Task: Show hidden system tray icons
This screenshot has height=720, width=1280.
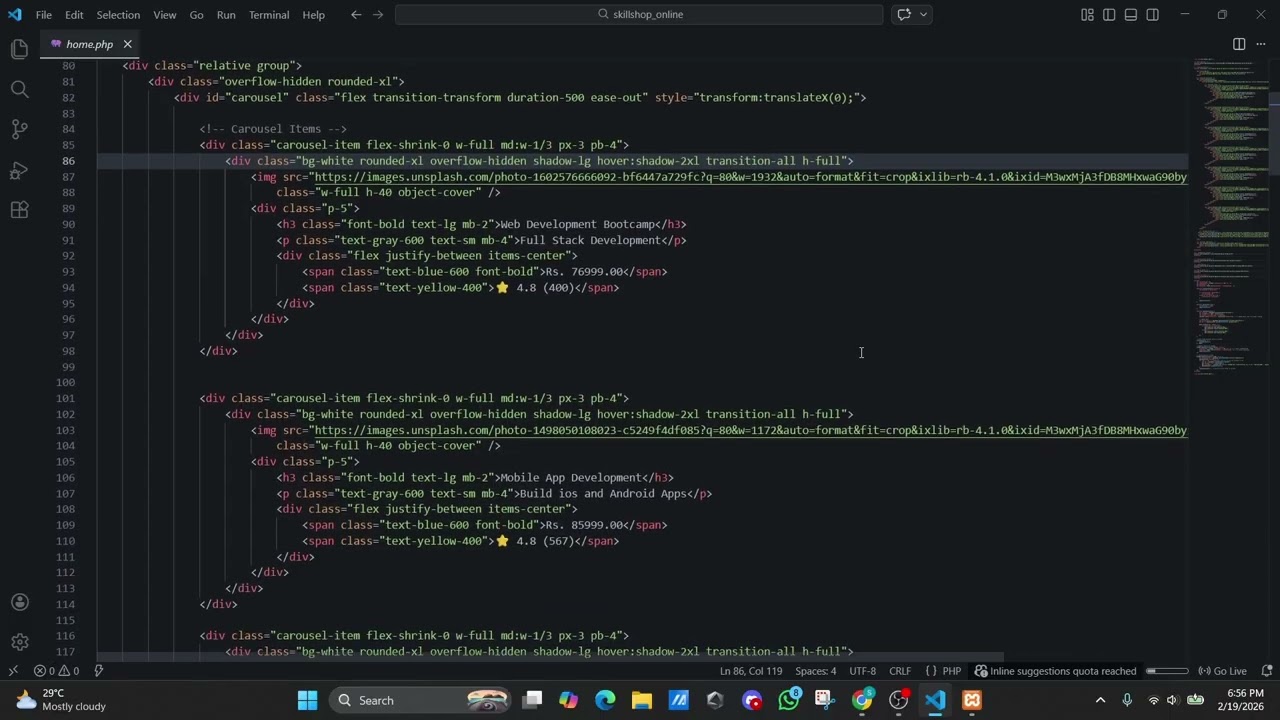Action: 1101,700
